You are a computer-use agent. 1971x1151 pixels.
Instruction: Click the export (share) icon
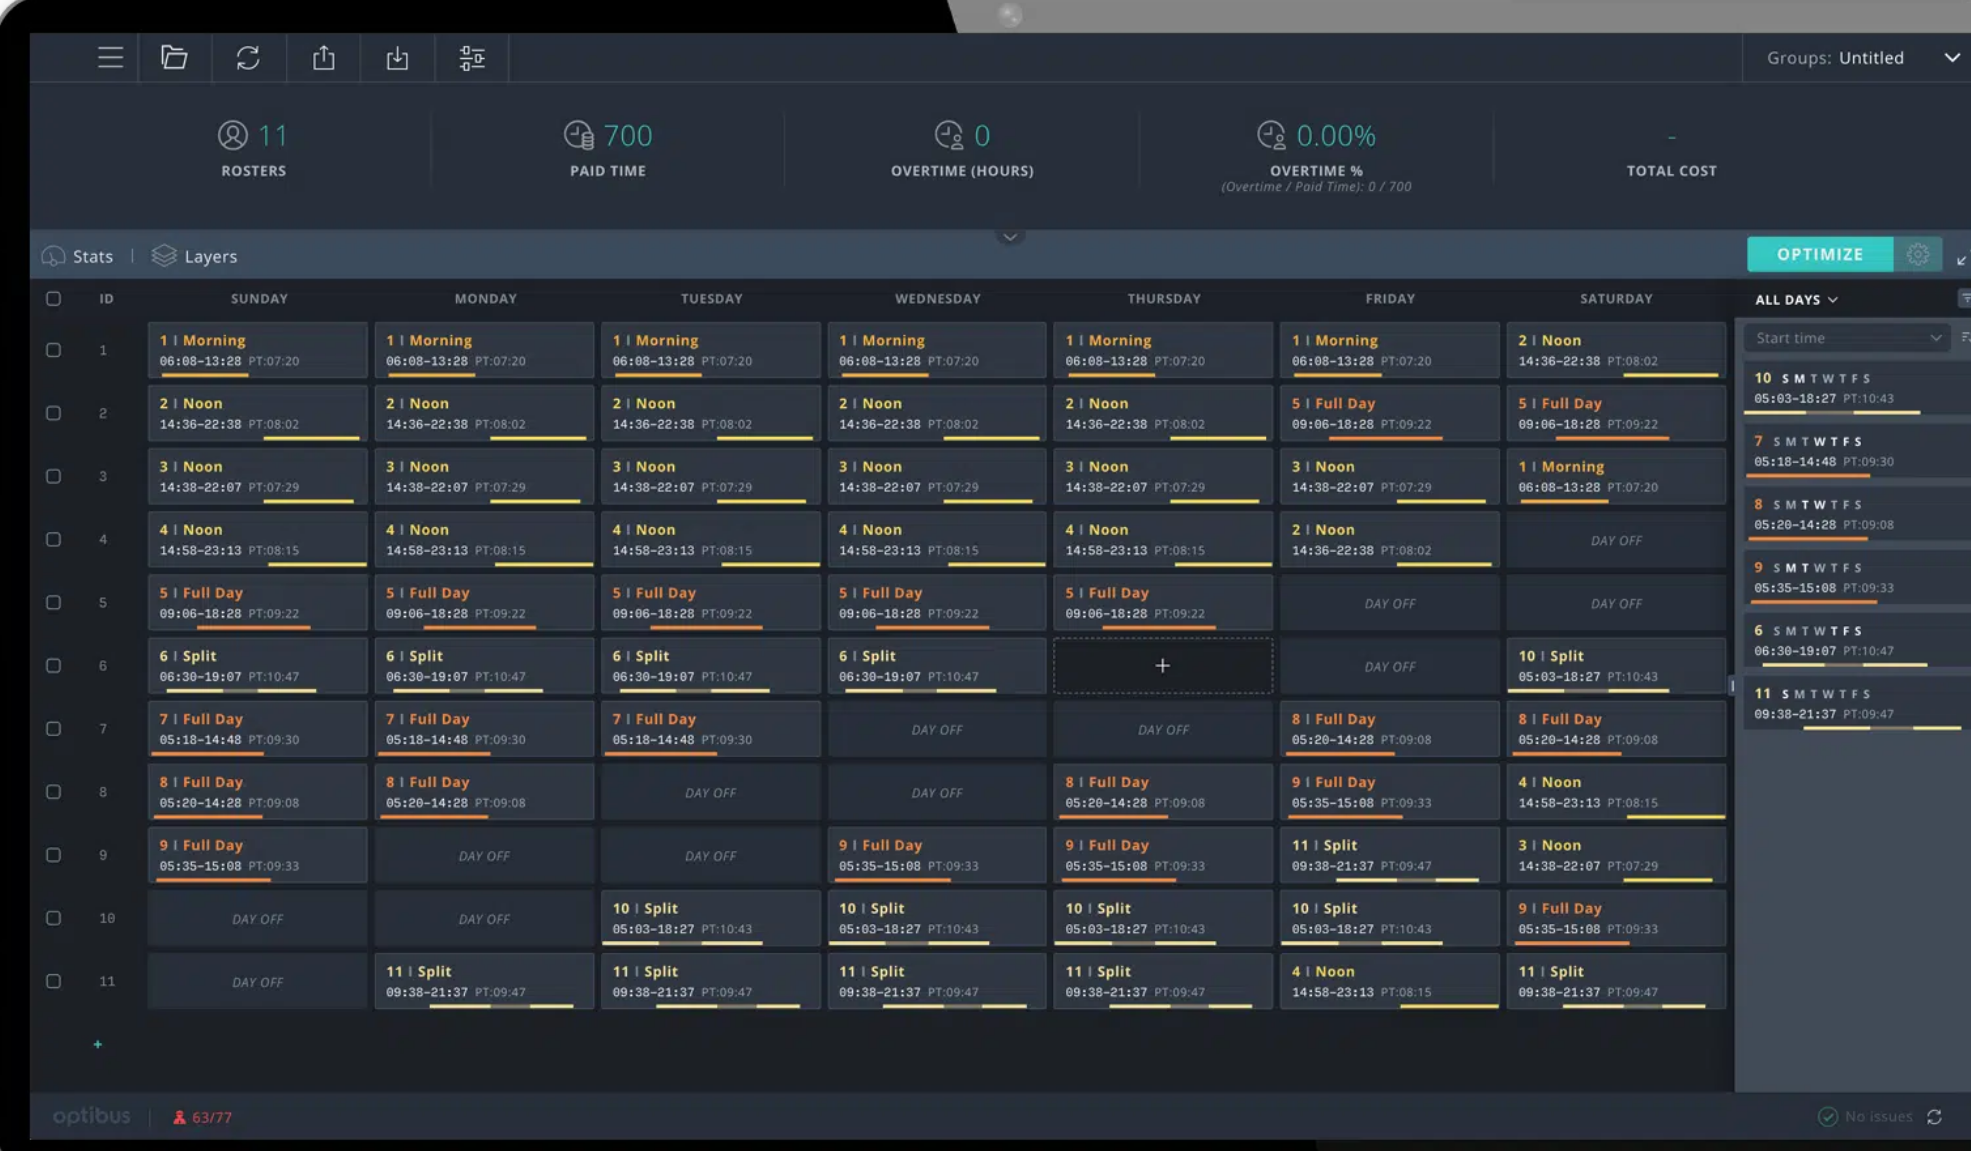pyautogui.click(x=323, y=57)
